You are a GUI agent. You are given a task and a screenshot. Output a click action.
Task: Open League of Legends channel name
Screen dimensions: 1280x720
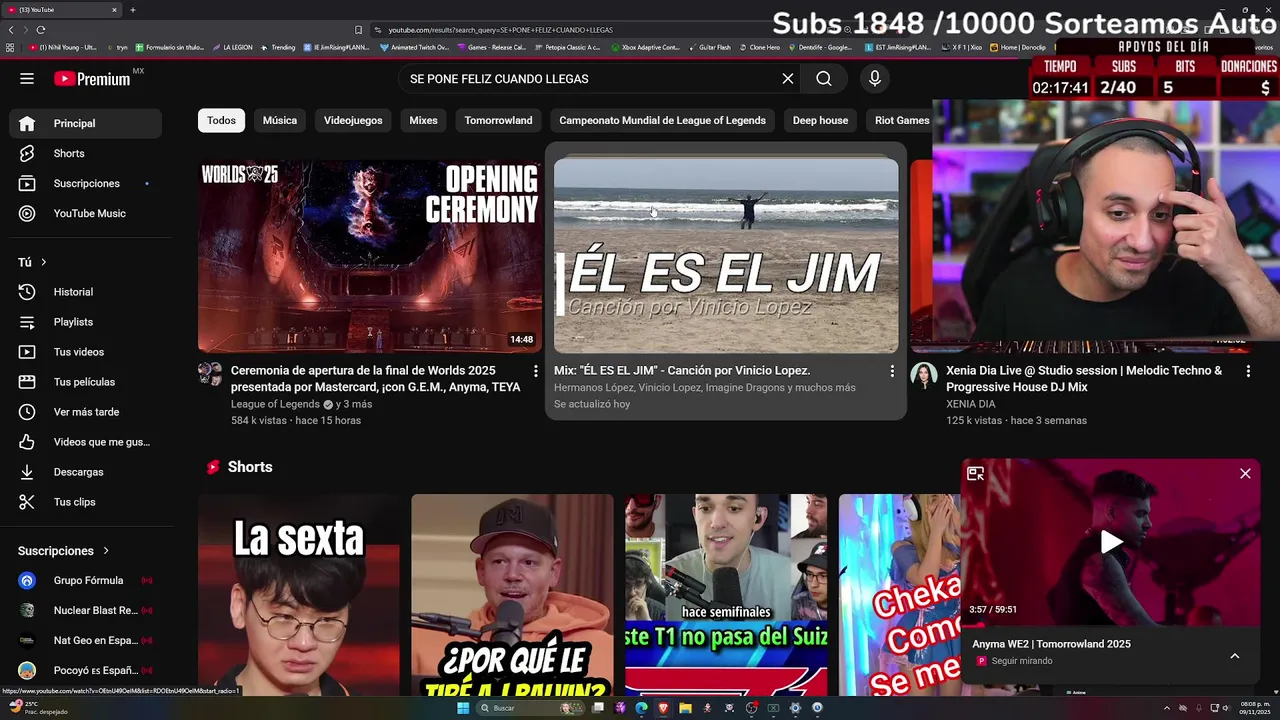pyautogui.click(x=275, y=404)
